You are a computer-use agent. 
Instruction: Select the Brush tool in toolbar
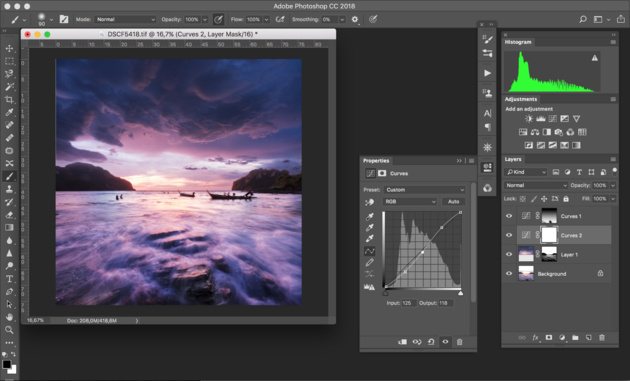9,176
